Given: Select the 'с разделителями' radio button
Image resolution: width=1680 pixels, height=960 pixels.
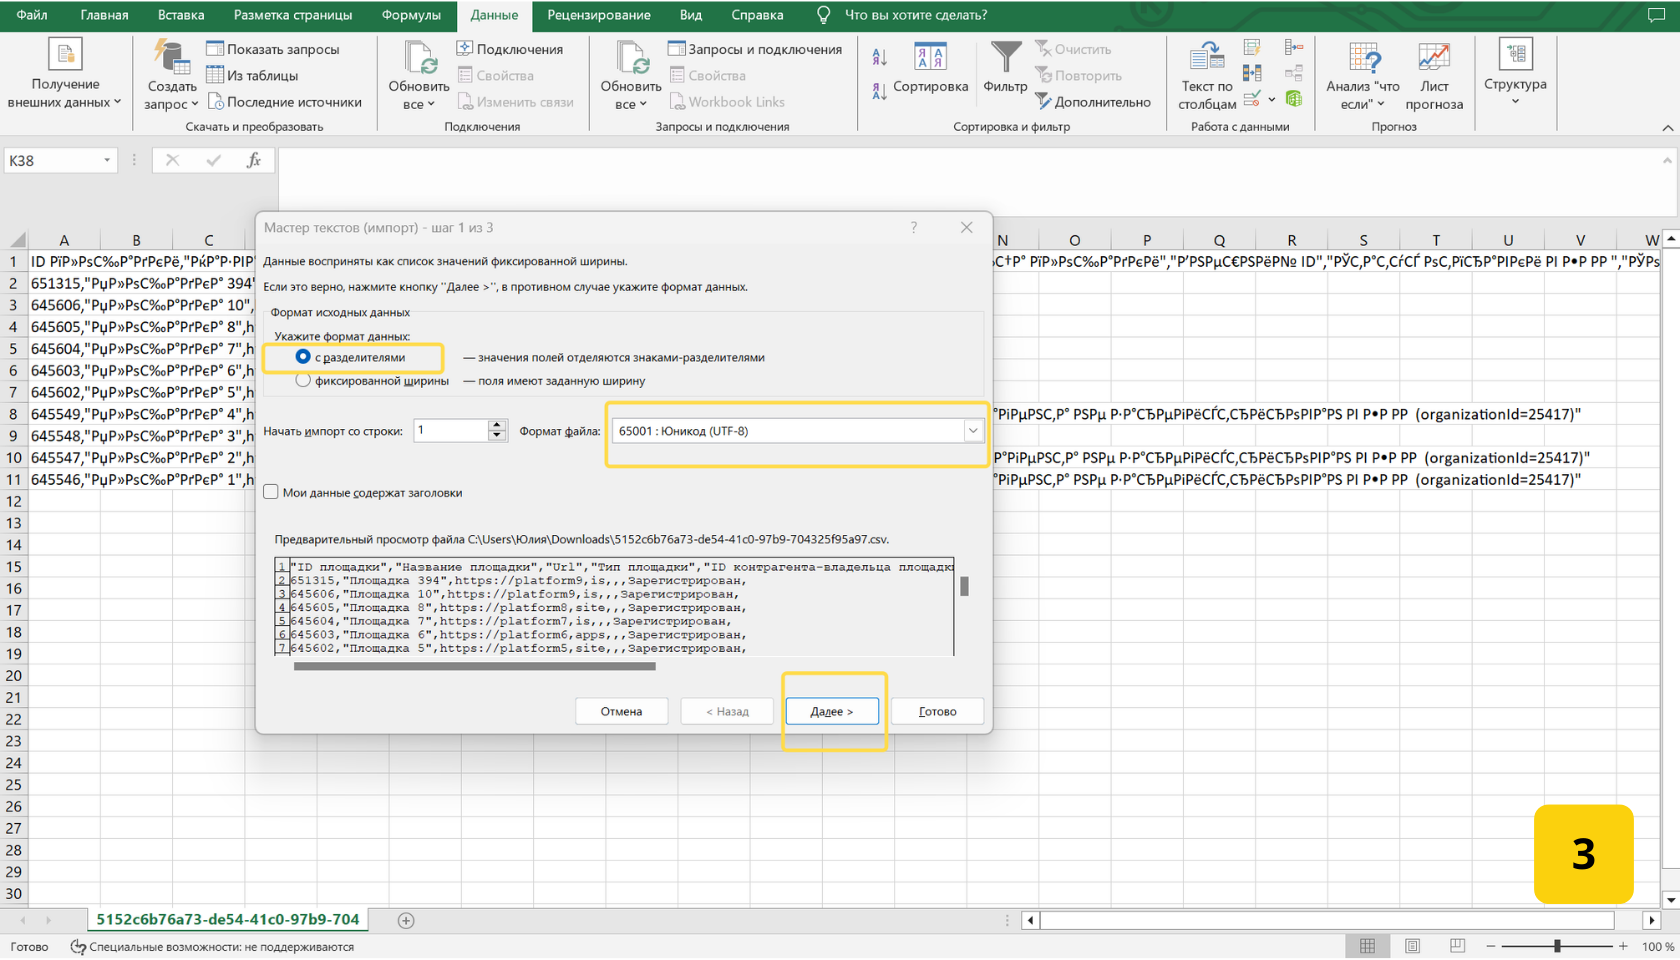Looking at the screenshot, I should click(303, 357).
